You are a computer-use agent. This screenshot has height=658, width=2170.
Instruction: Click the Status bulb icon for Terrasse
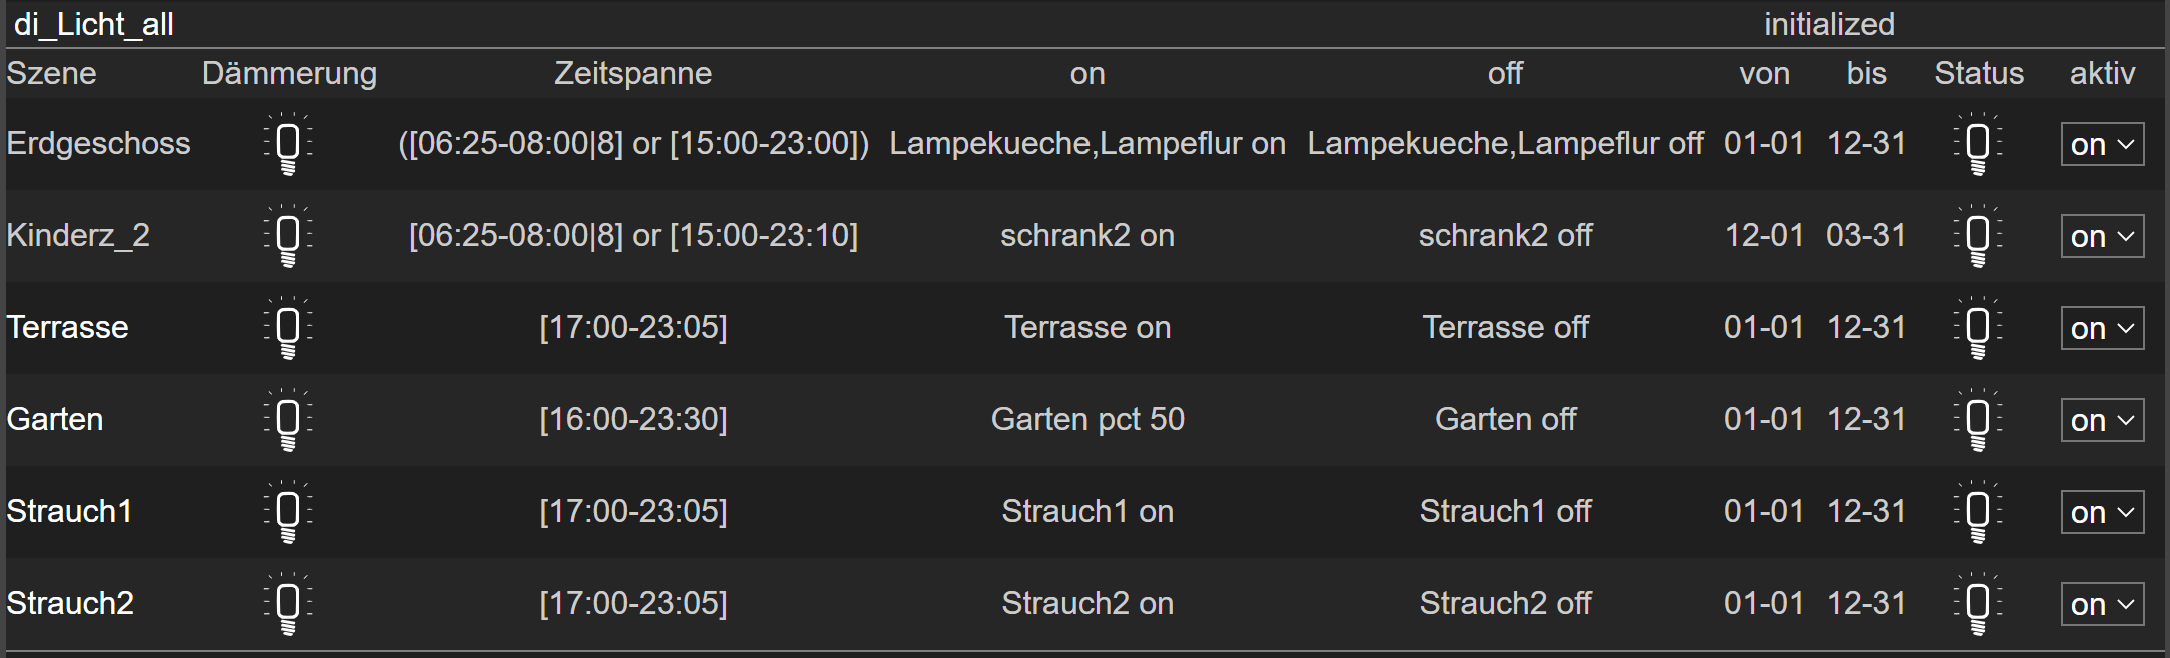pos(1978,328)
